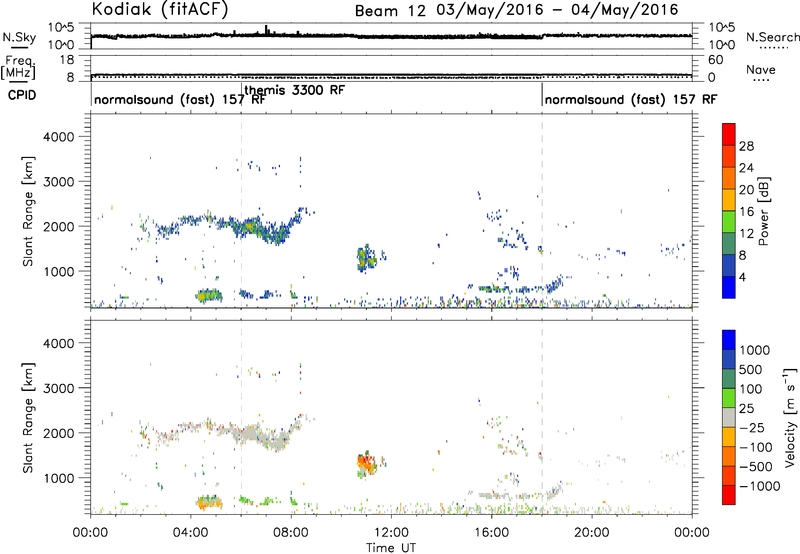
Task: Click the orange 11:00 echo cluster in velocity panel
Action: 367,465
